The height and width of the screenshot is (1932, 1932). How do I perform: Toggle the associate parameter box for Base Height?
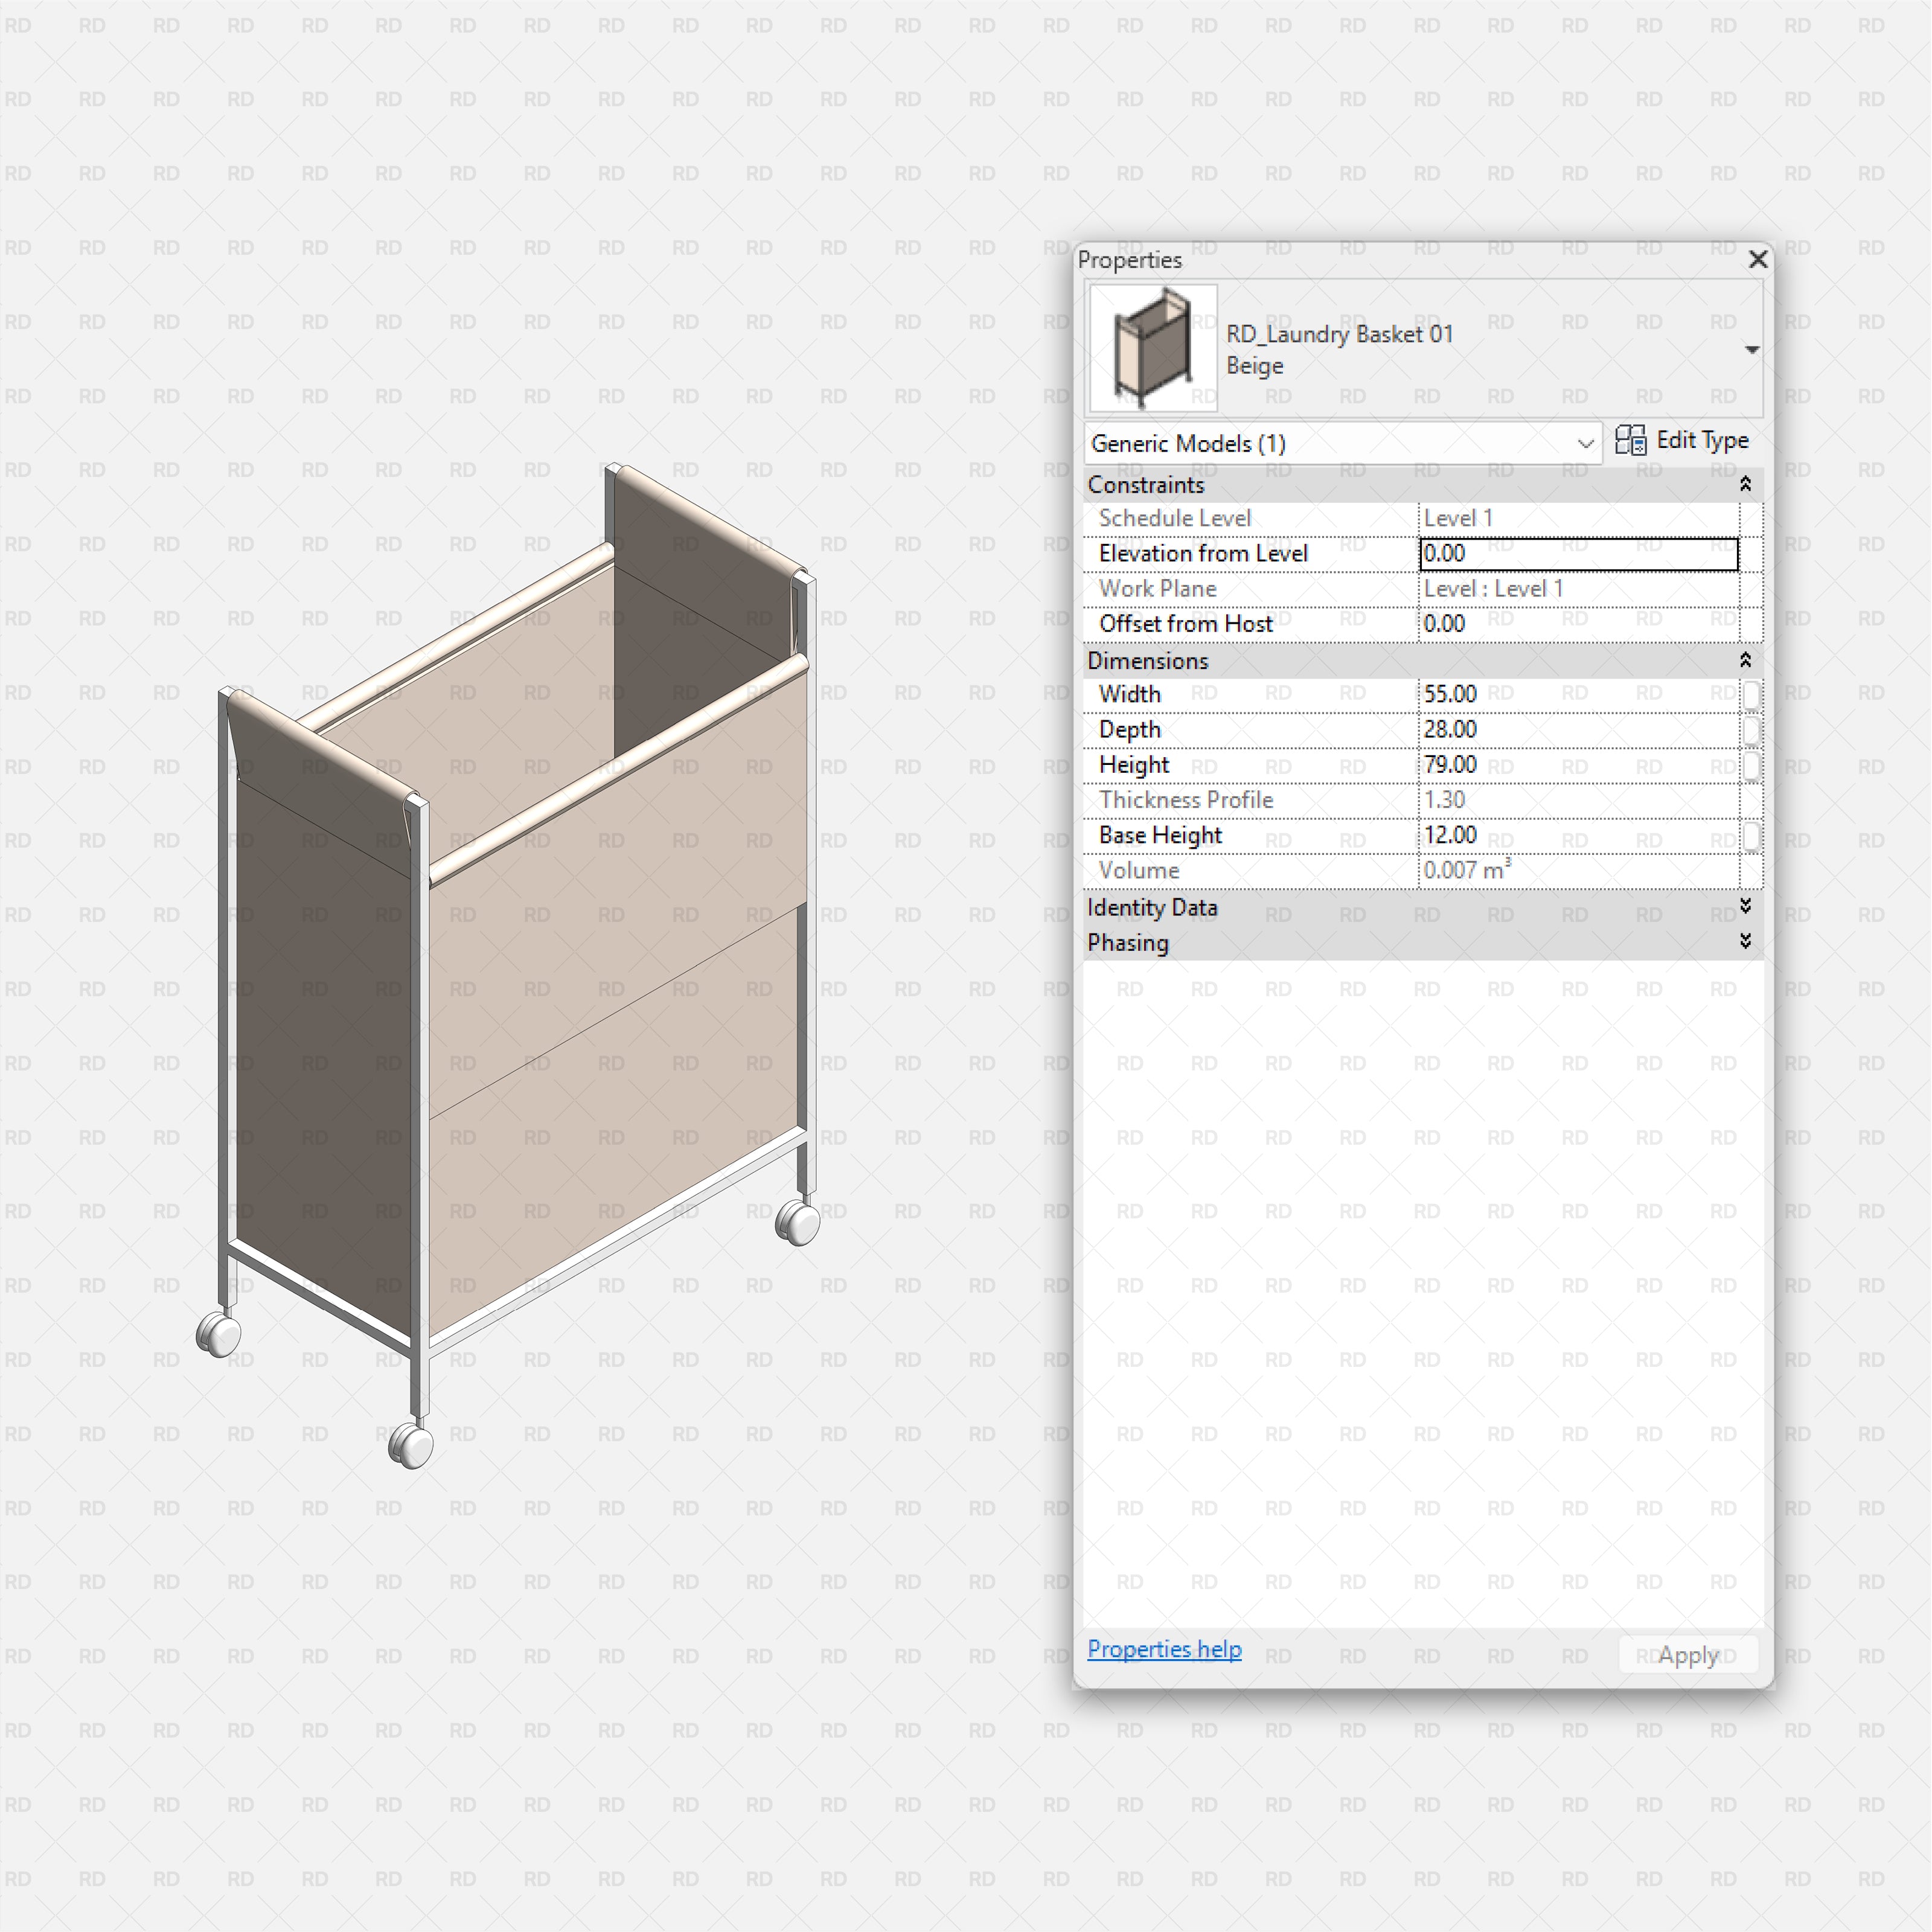pos(1753,836)
